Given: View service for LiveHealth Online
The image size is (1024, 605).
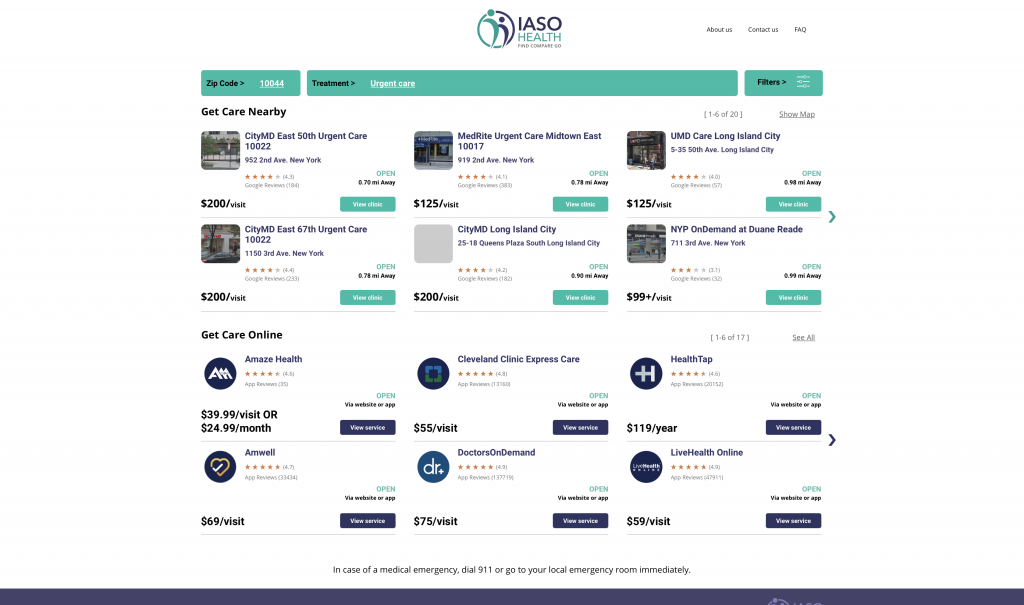Looking at the screenshot, I should [x=793, y=521].
